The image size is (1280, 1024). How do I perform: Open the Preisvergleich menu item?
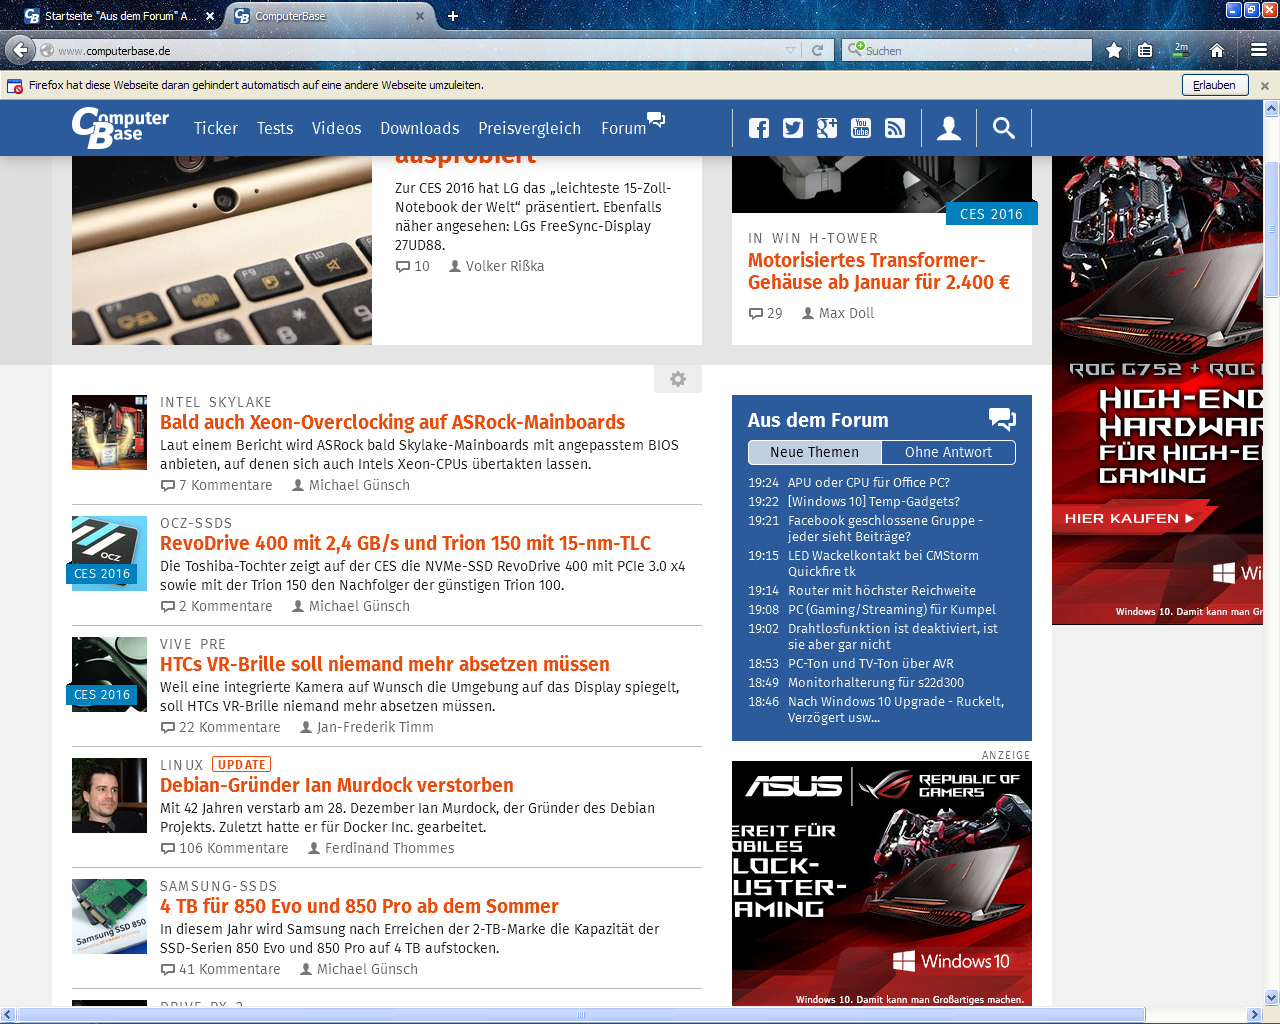[529, 128]
